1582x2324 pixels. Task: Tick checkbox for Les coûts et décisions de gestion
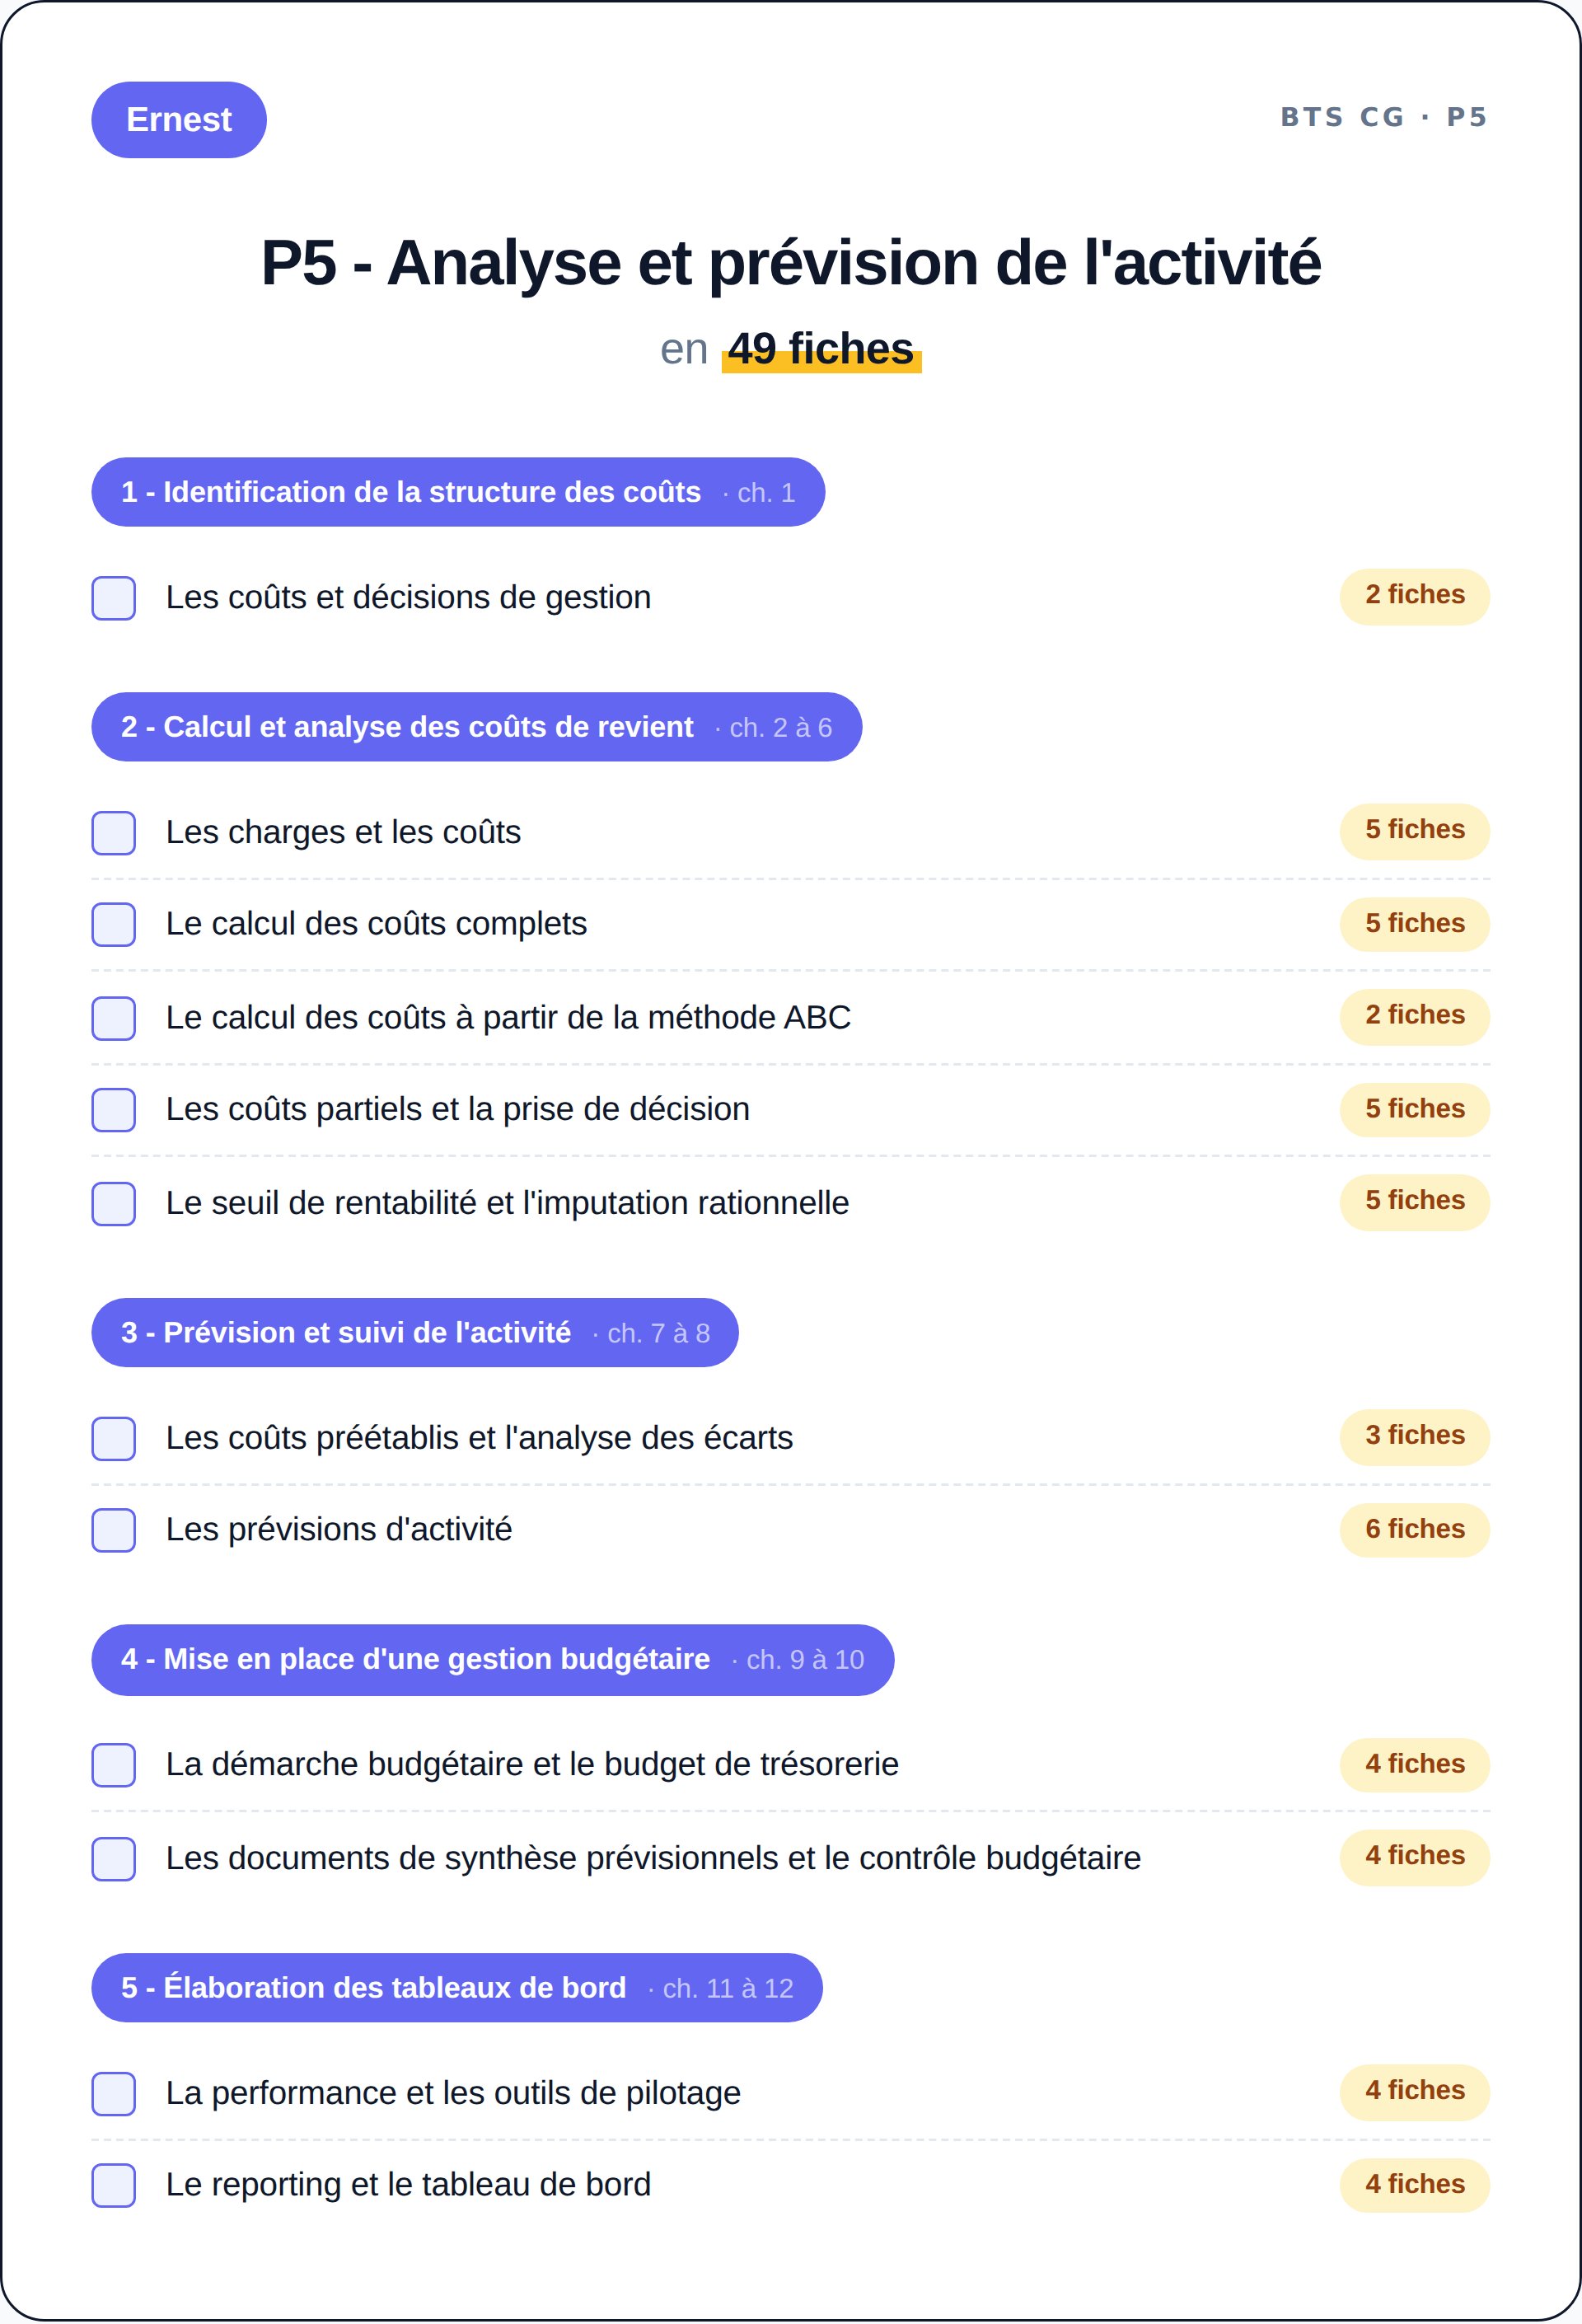pos(114,598)
